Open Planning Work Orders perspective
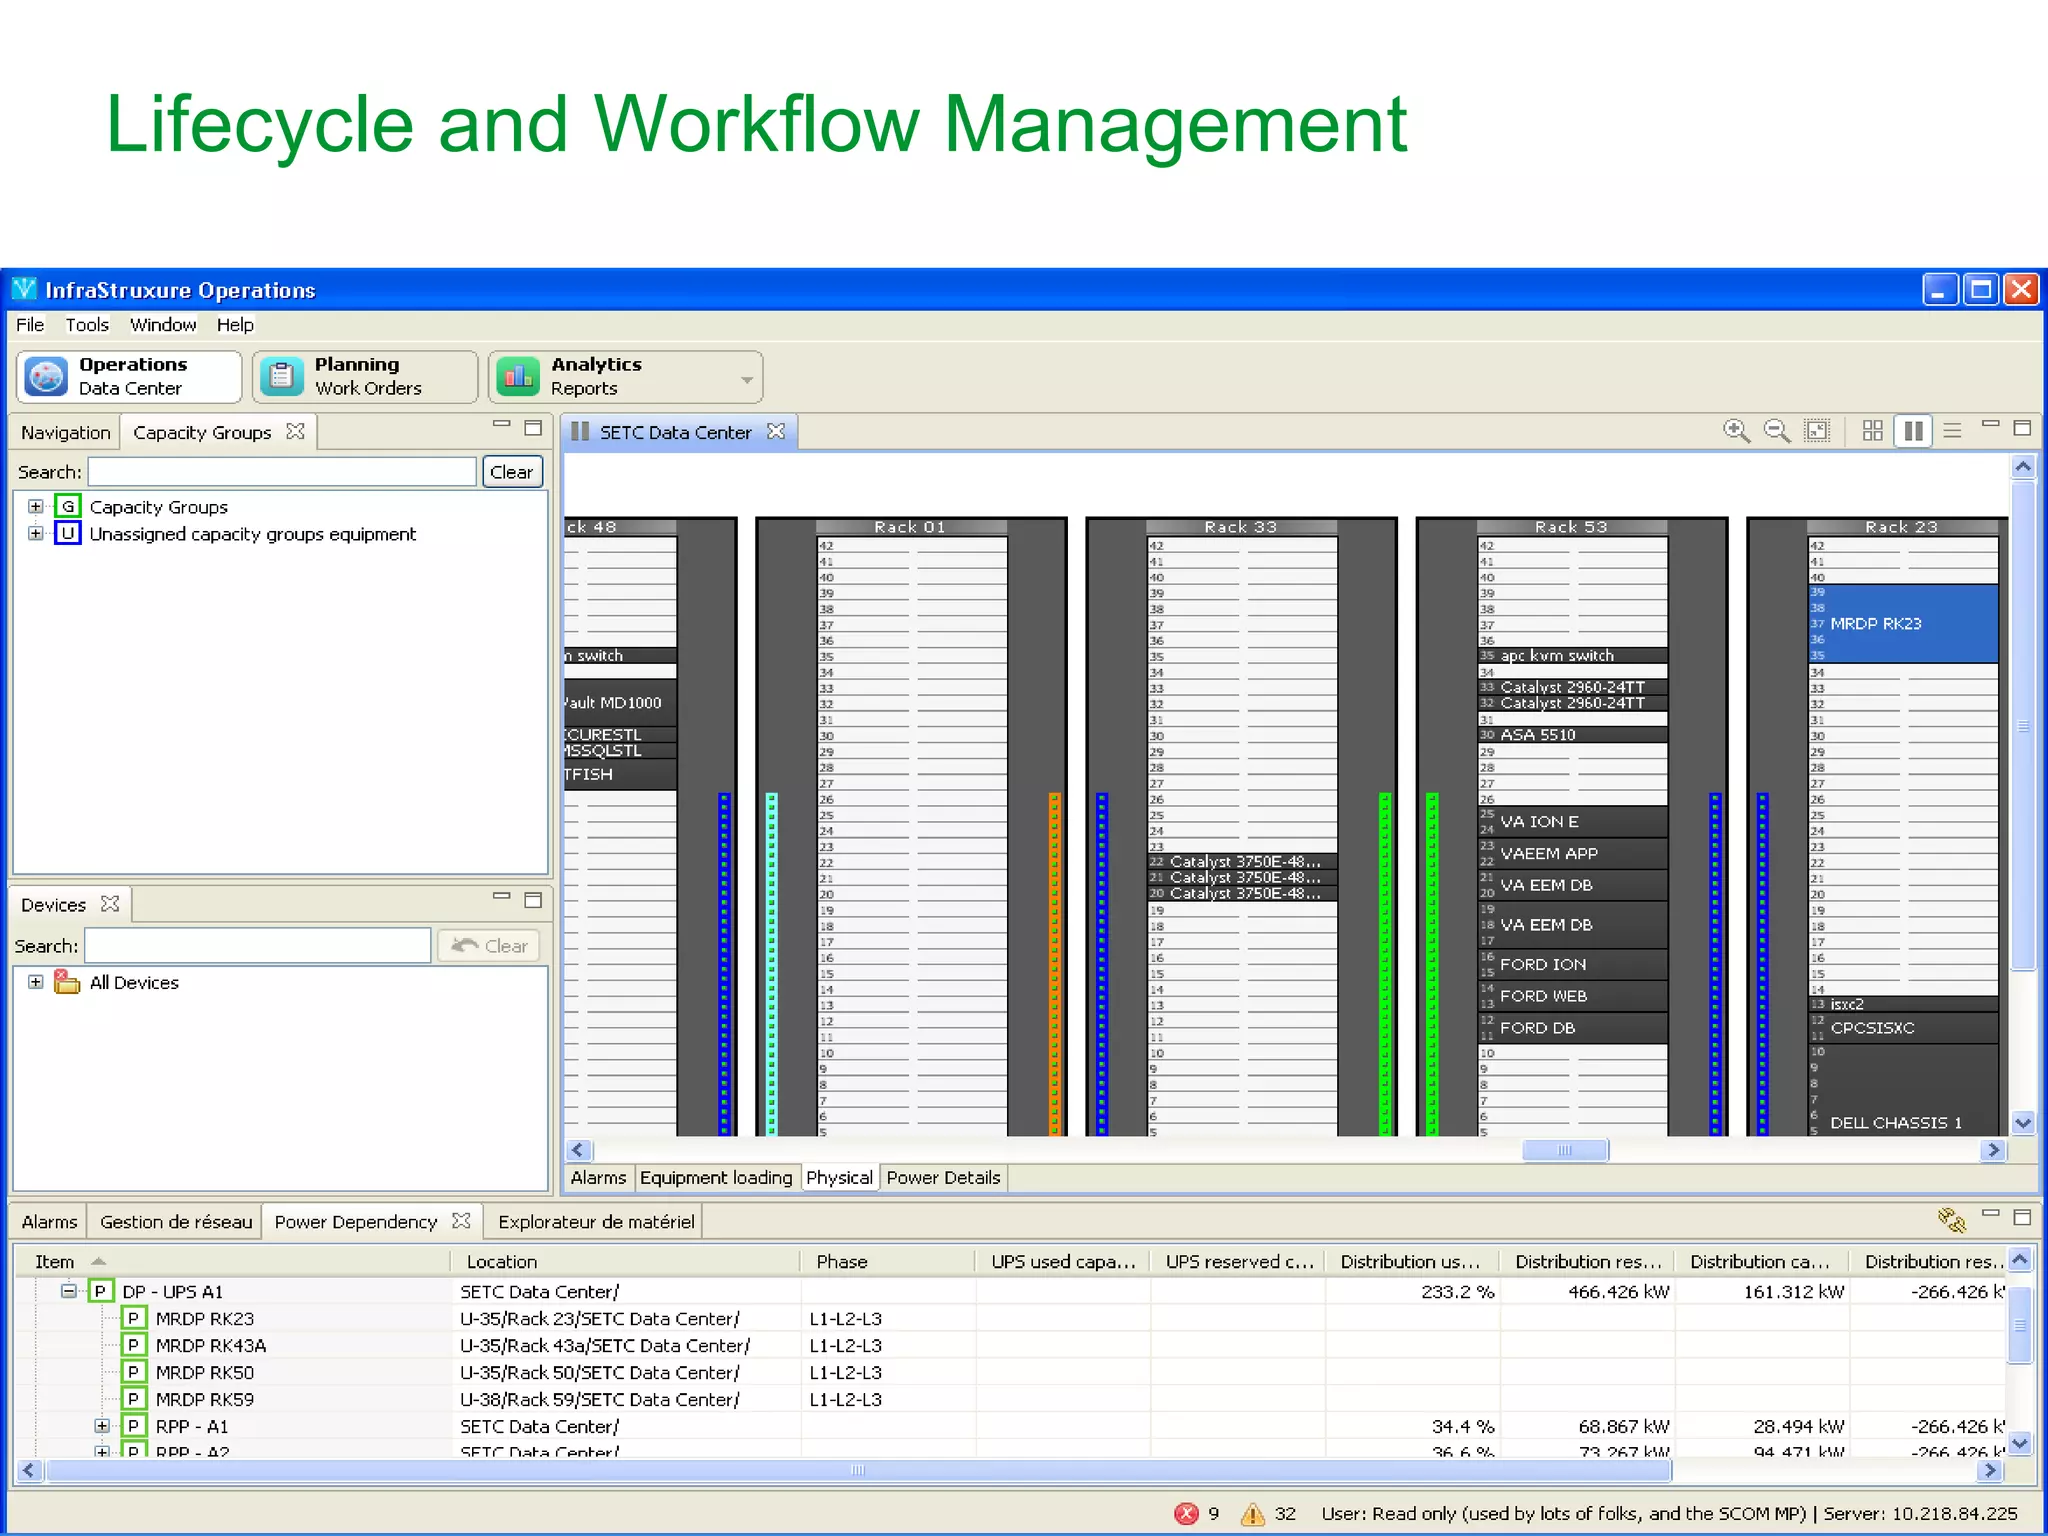 click(365, 377)
